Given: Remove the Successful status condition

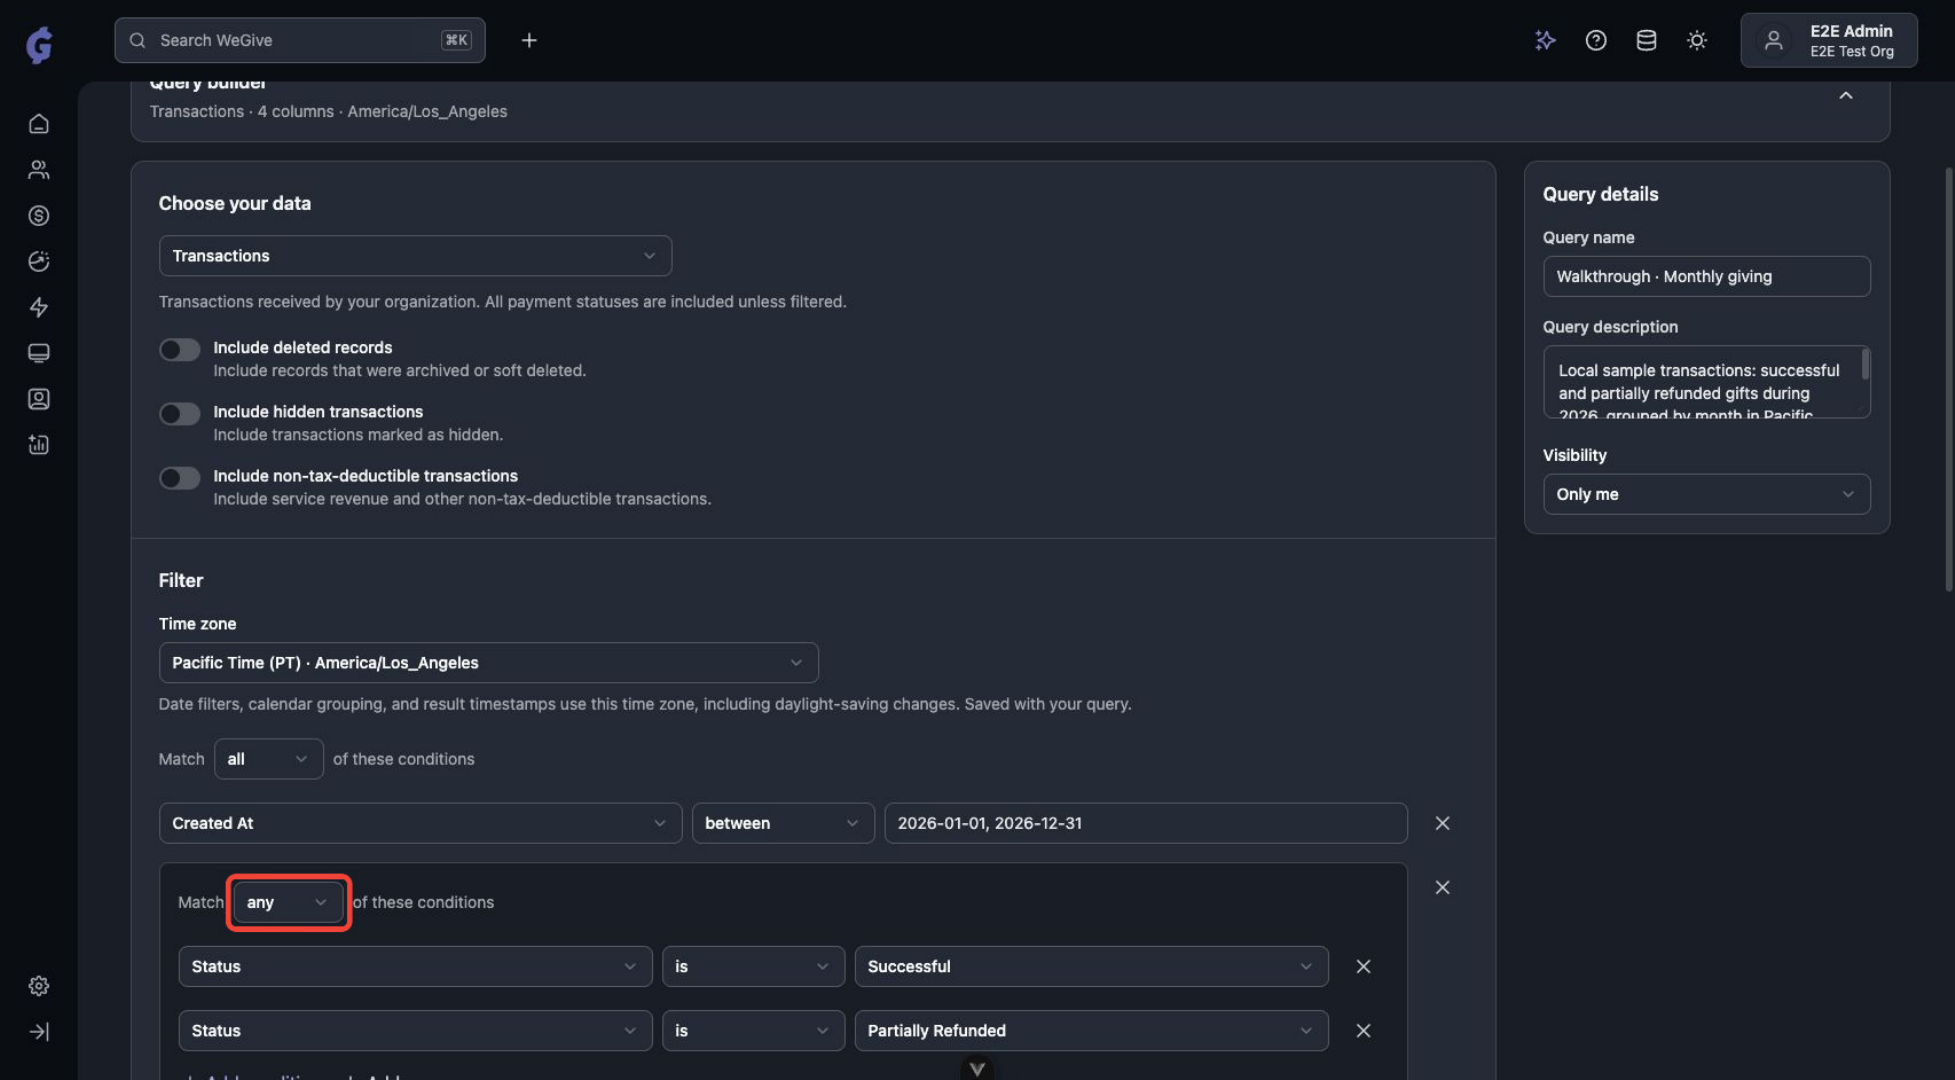Looking at the screenshot, I should [x=1363, y=967].
